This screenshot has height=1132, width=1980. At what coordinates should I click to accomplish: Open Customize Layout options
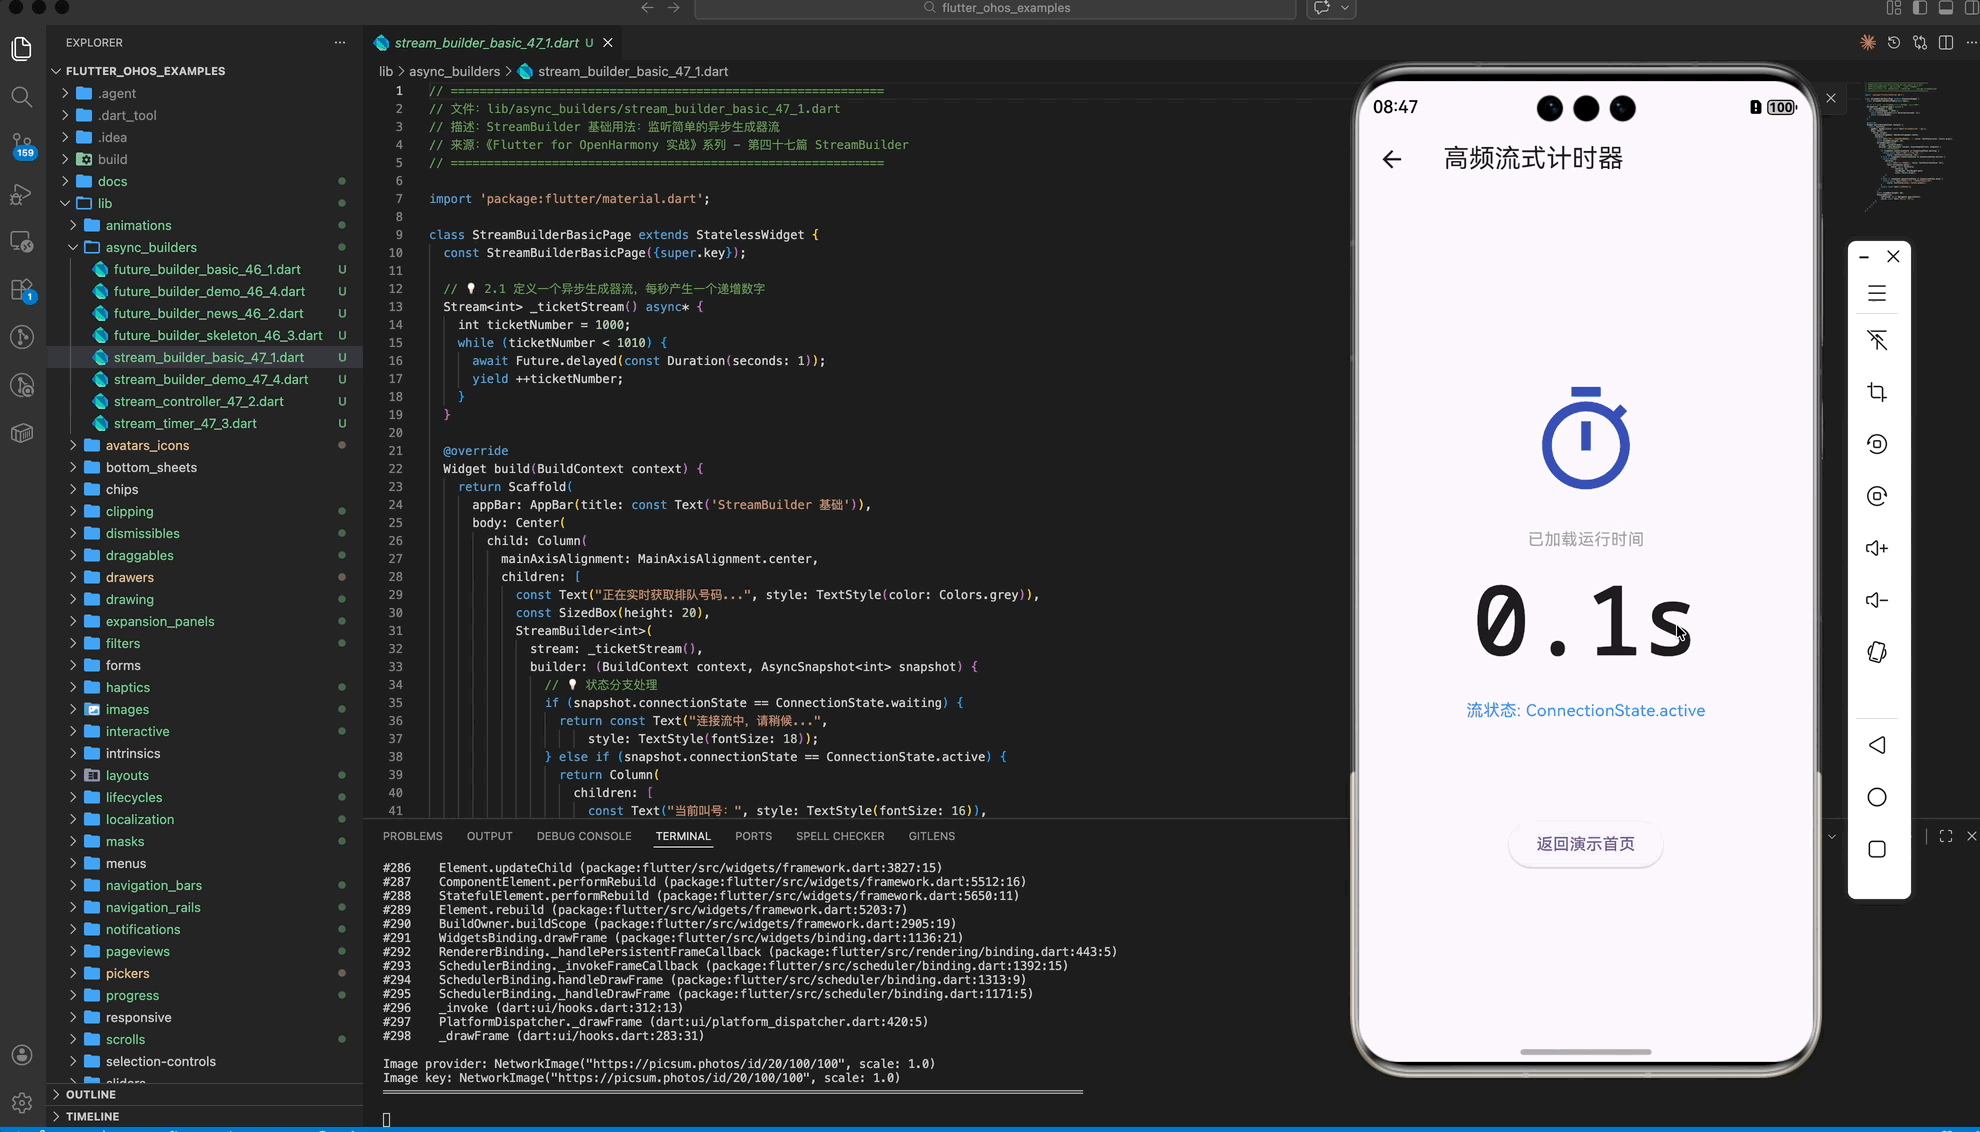pos(1894,8)
